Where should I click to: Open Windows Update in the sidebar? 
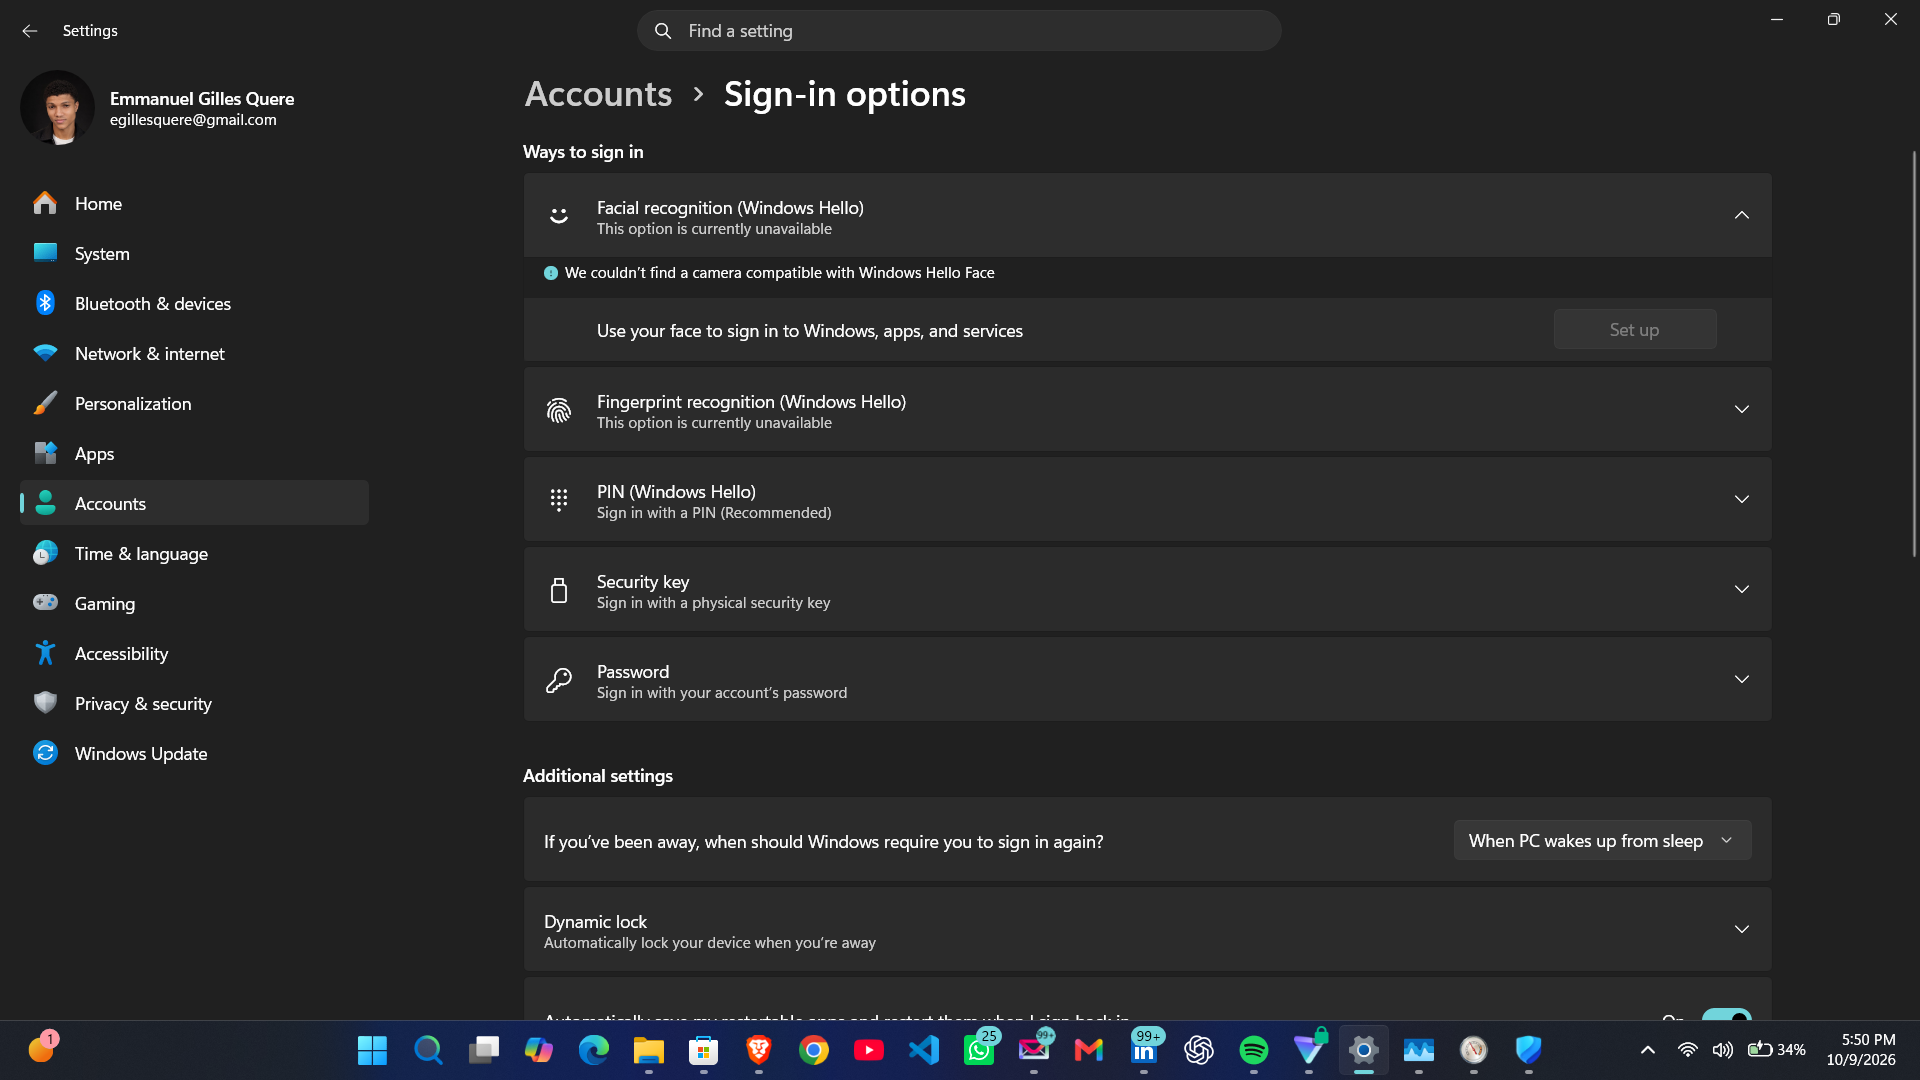pos(194,753)
